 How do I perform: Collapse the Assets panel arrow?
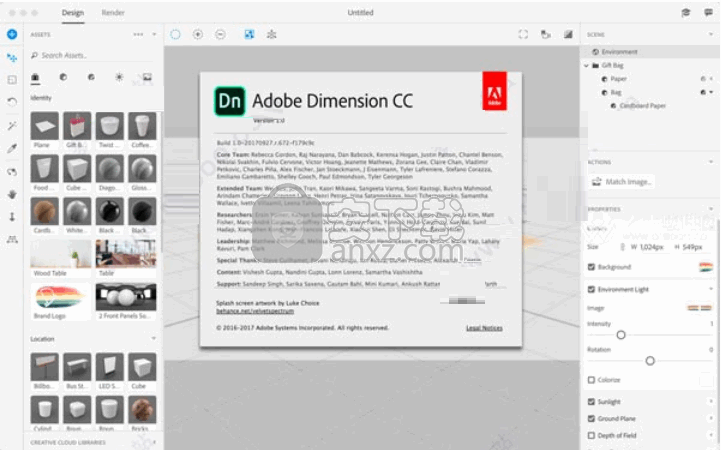[154, 34]
